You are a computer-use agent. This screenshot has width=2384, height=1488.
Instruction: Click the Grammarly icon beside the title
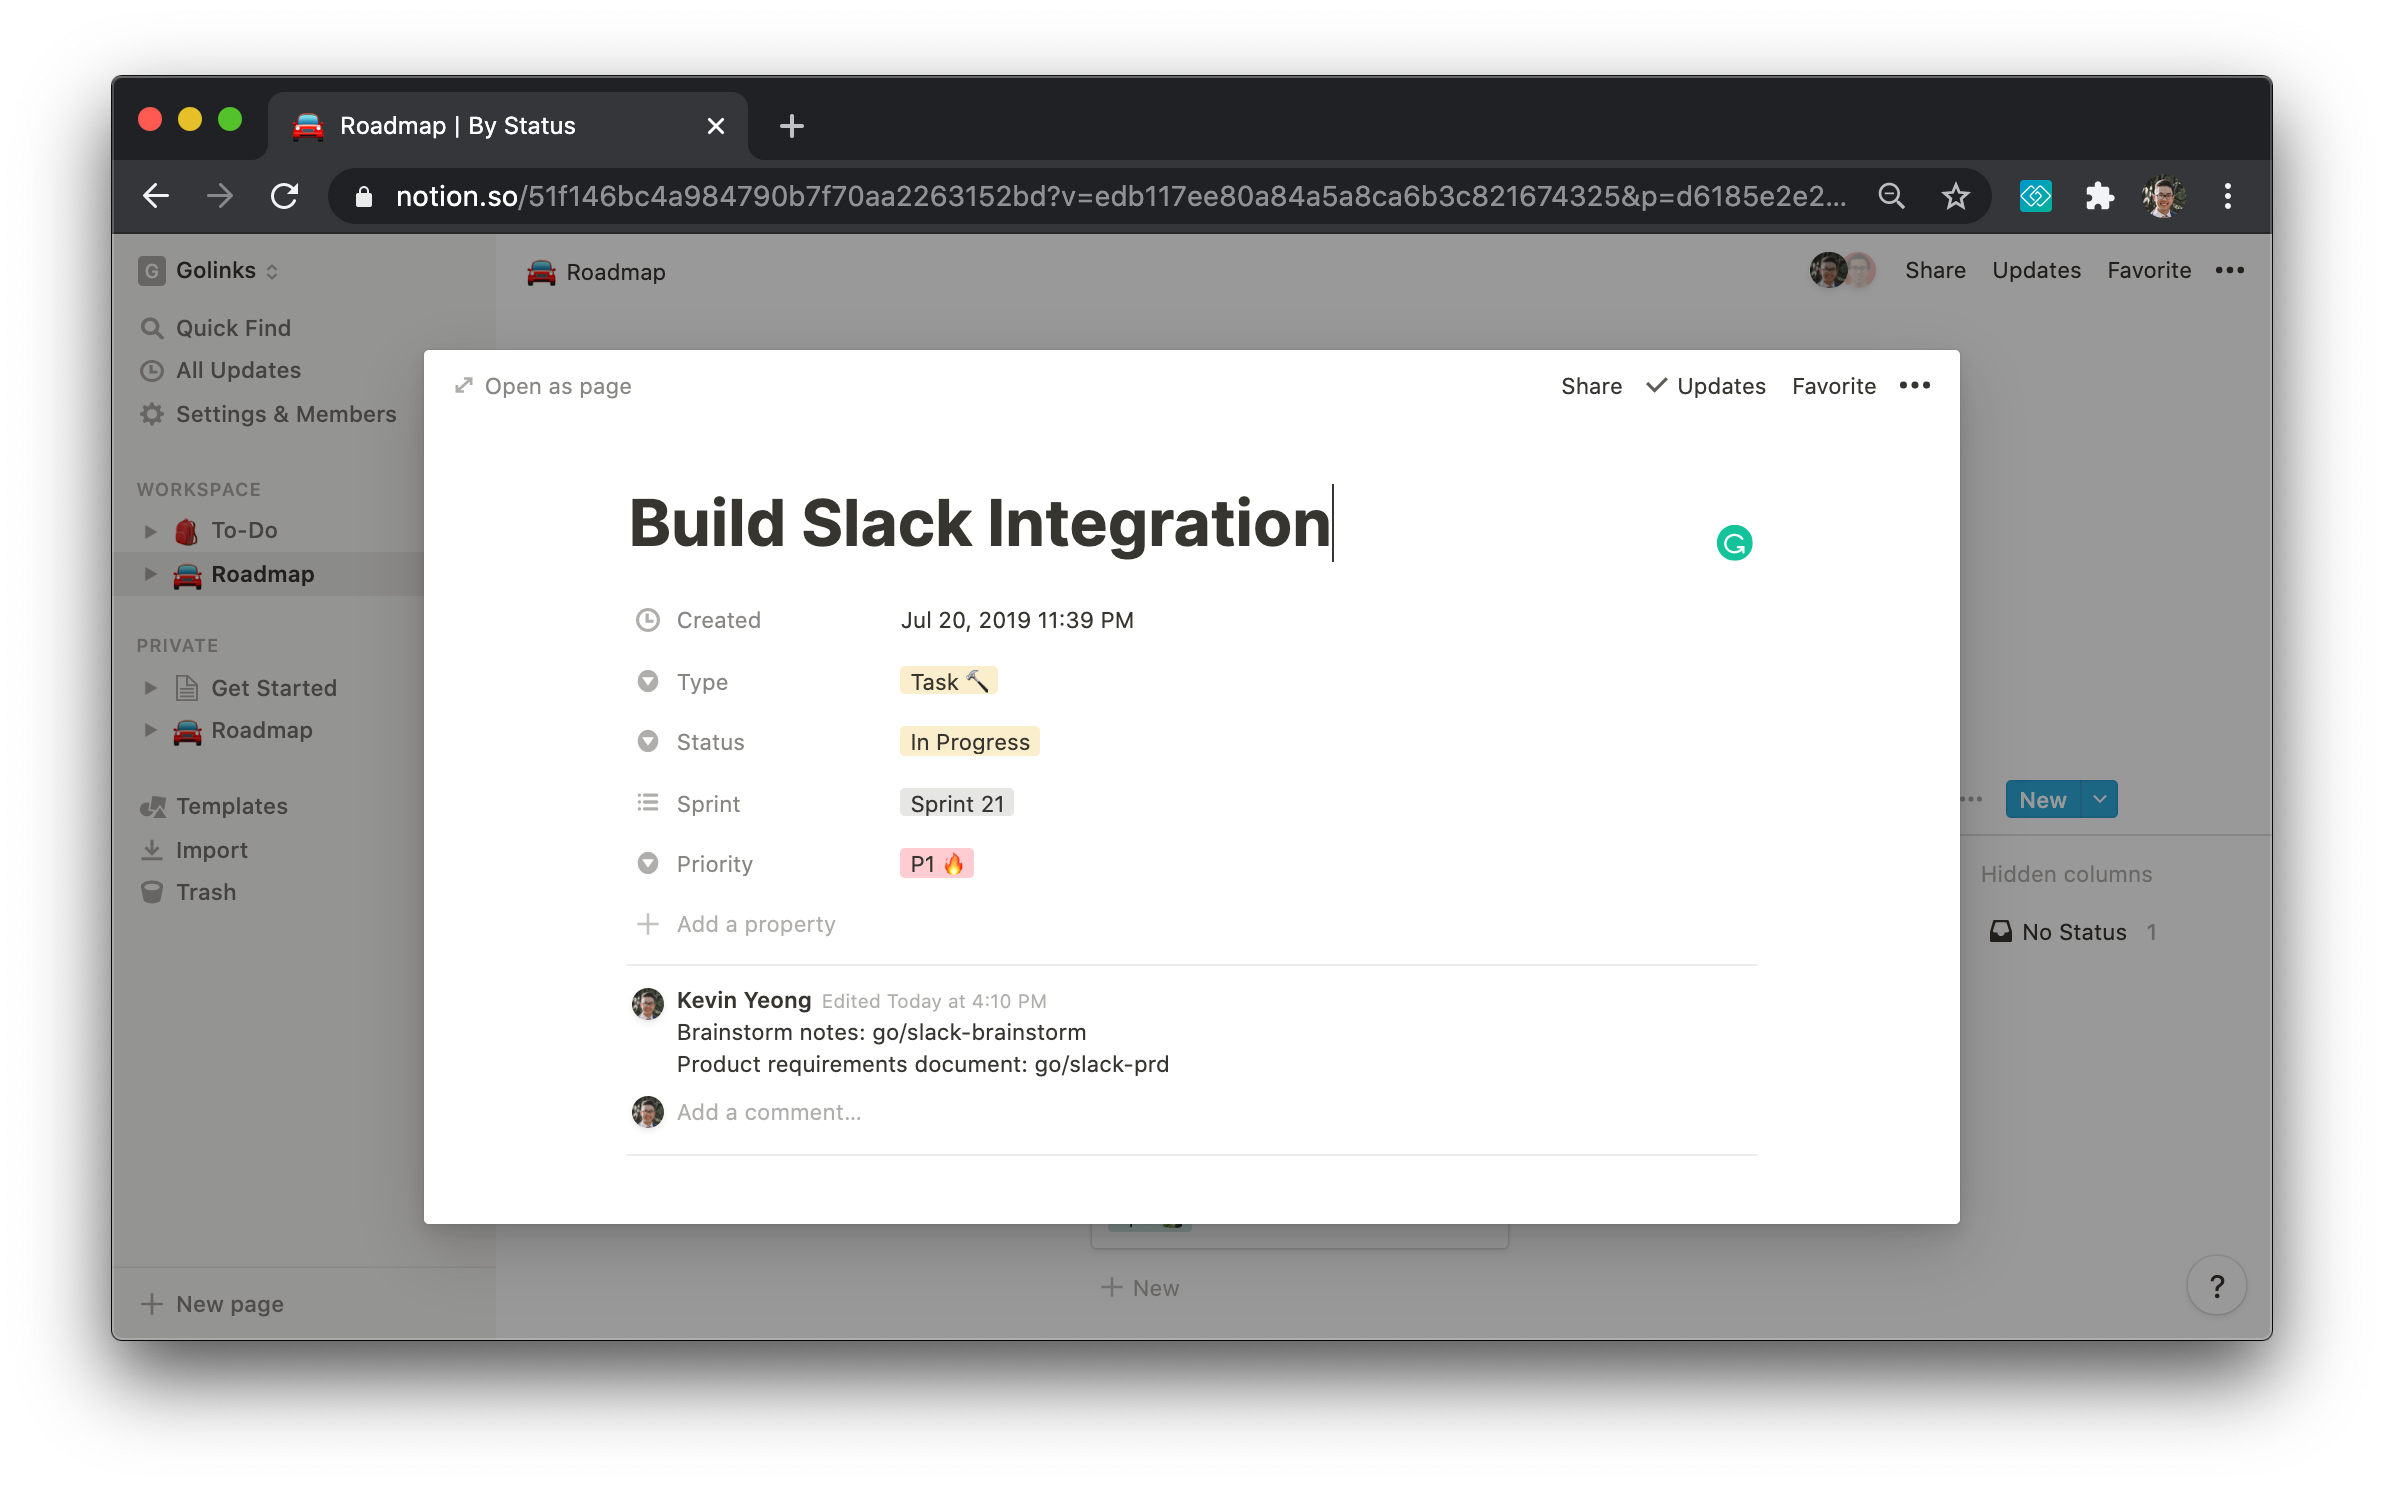click(1734, 543)
